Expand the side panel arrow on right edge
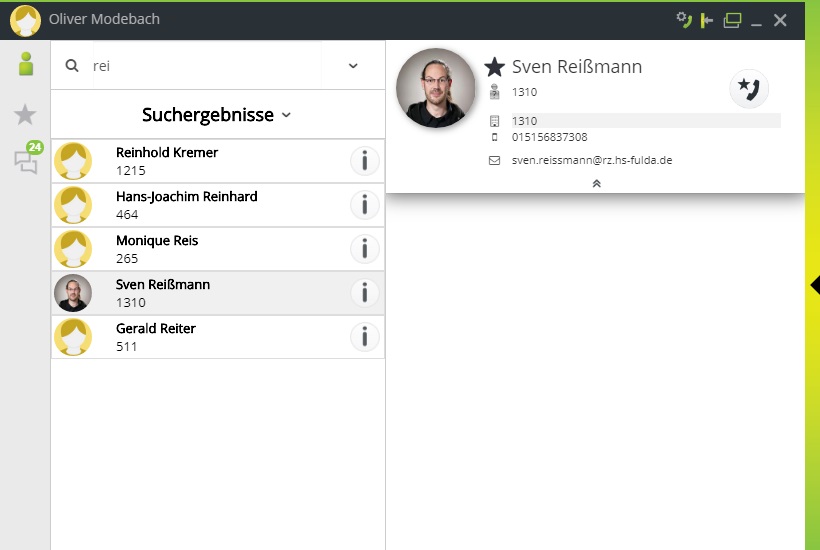 click(x=813, y=285)
